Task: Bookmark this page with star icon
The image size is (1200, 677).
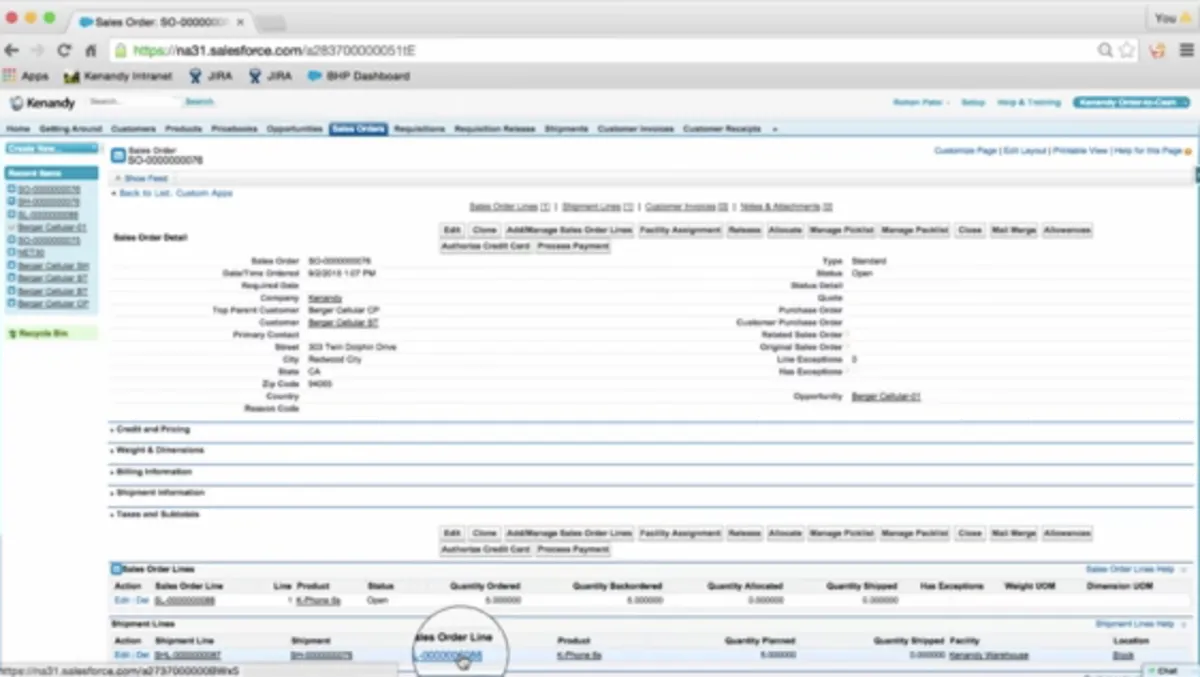Action: pos(1127,50)
